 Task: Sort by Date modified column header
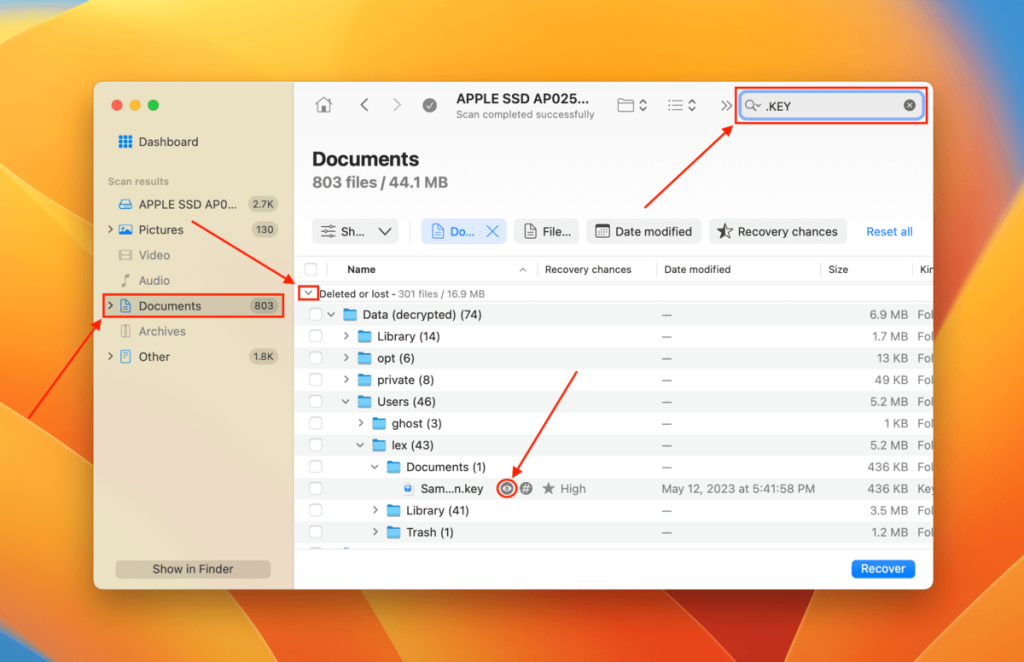click(697, 269)
